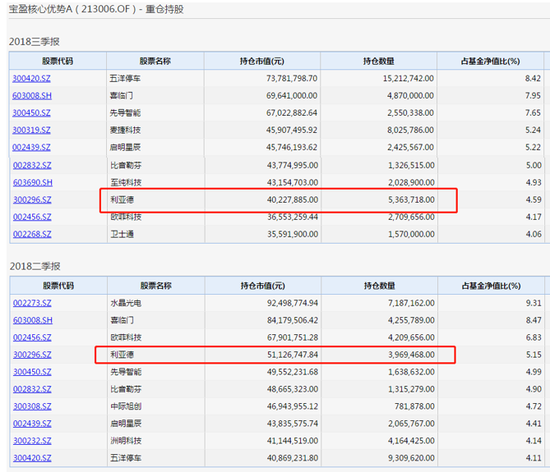Select holding quantity 9,309,620.00
This screenshot has width=550, height=472.
point(411,458)
